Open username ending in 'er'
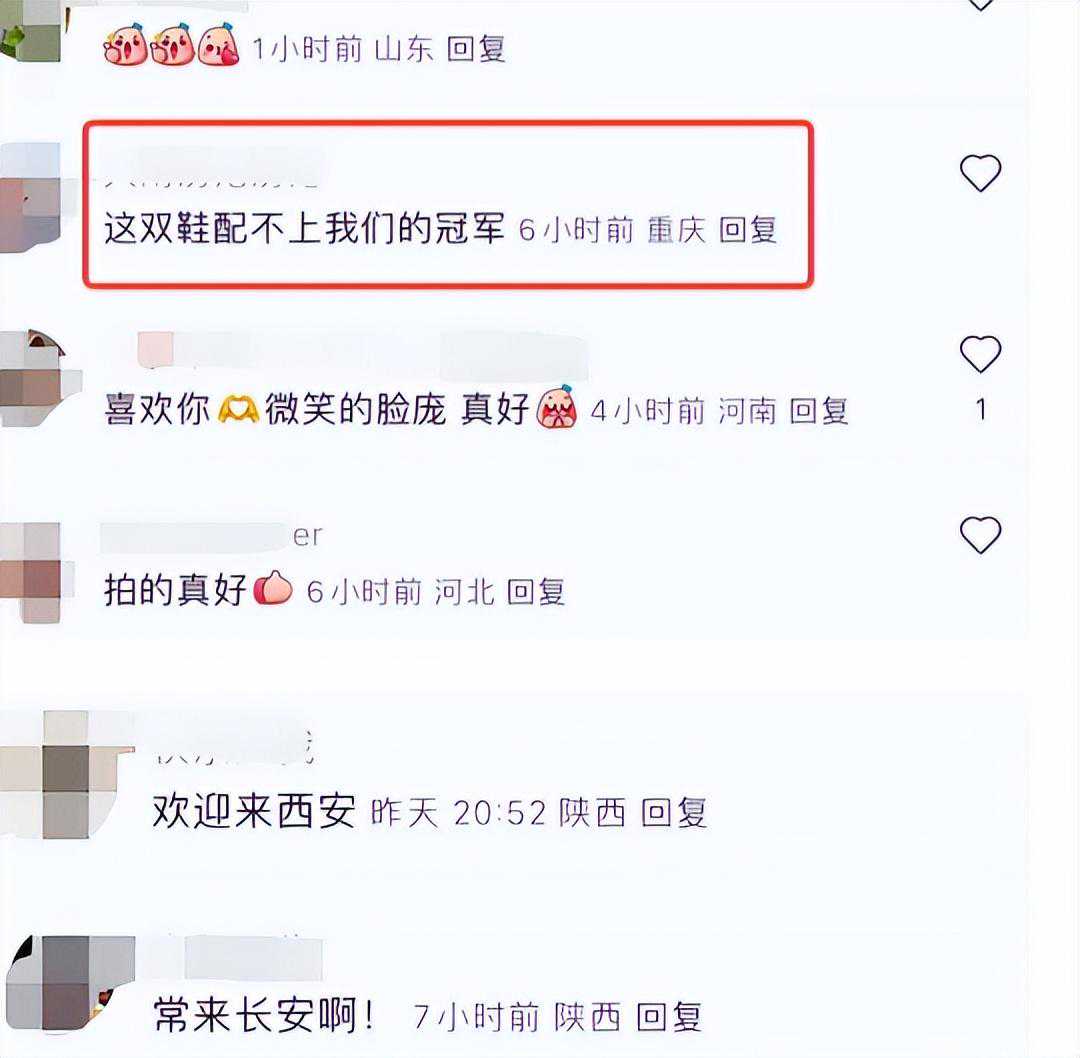The image size is (1080, 1058). [x=211, y=536]
